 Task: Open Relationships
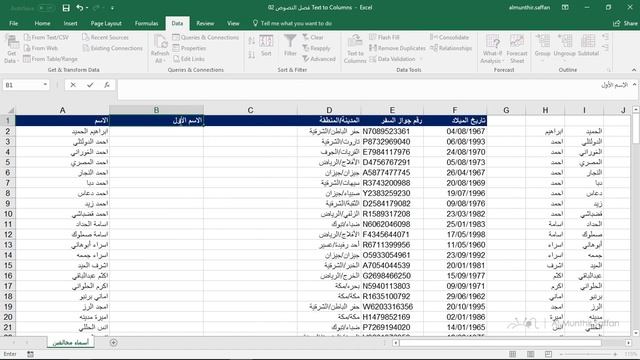(451, 48)
